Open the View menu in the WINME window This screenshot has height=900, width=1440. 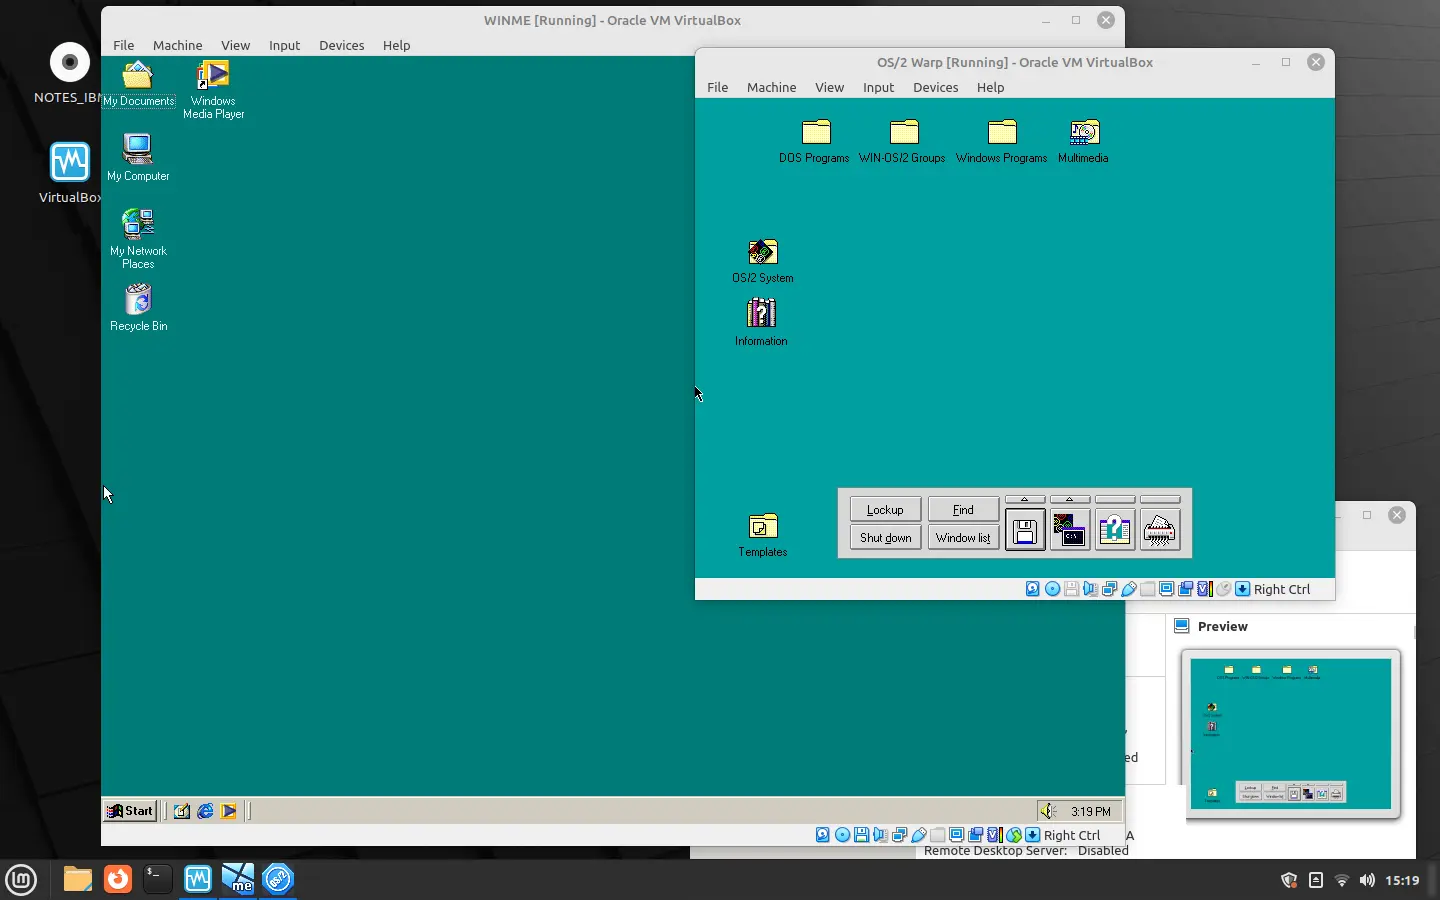(x=236, y=45)
